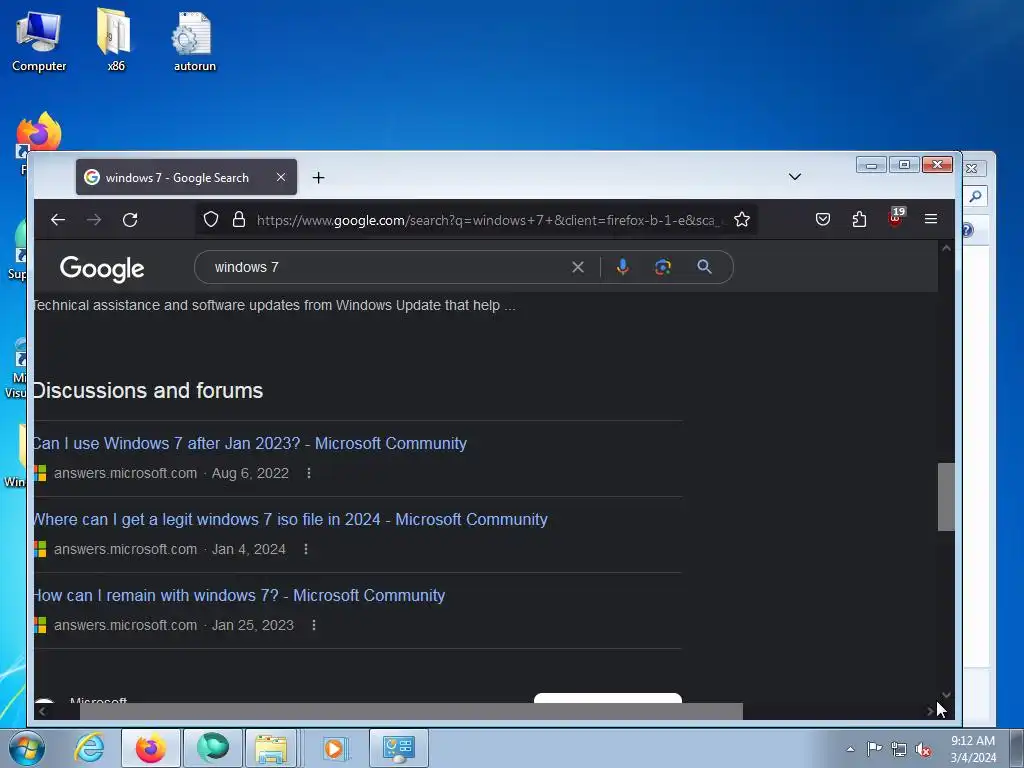Screen dimensions: 1024x768
Task: Start voice search with the microphone icon
Action: tap(623, 266)
